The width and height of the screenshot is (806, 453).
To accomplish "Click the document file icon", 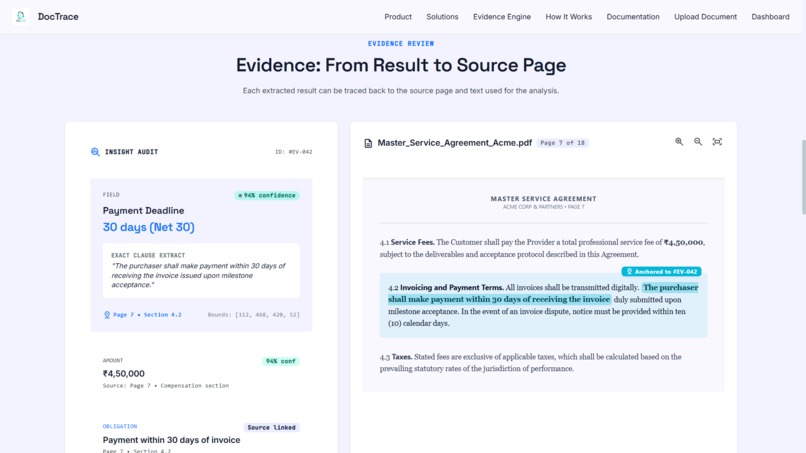I will (368, 143).
